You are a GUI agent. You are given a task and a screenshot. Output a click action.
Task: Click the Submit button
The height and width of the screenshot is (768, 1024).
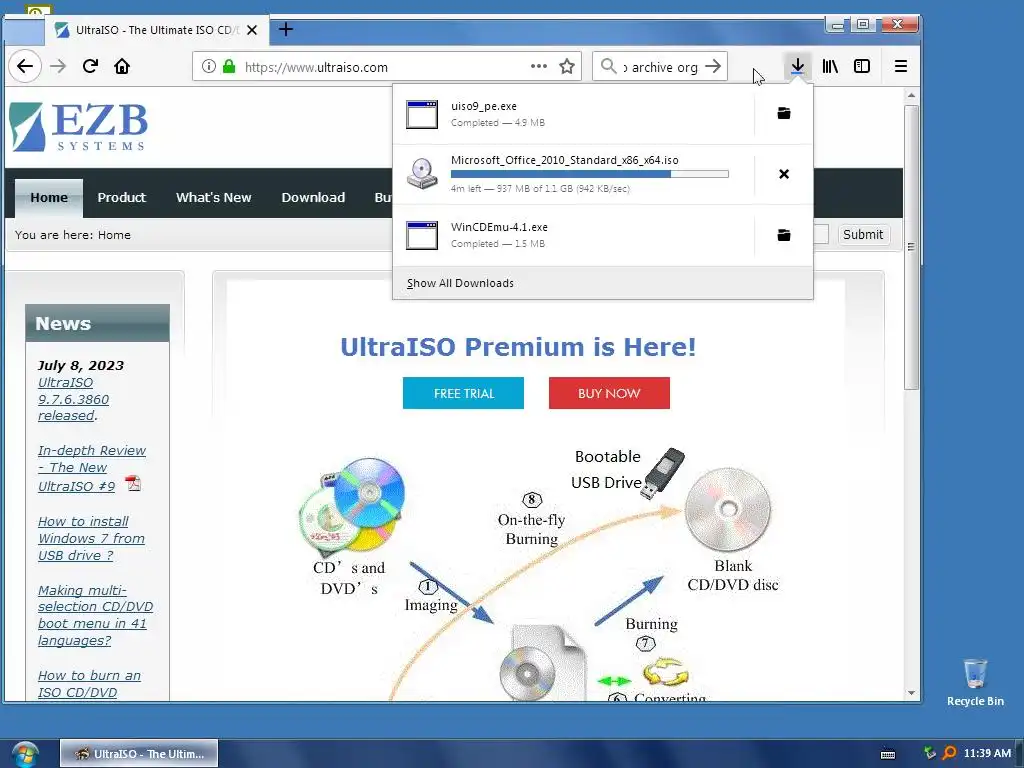[863, 234]
